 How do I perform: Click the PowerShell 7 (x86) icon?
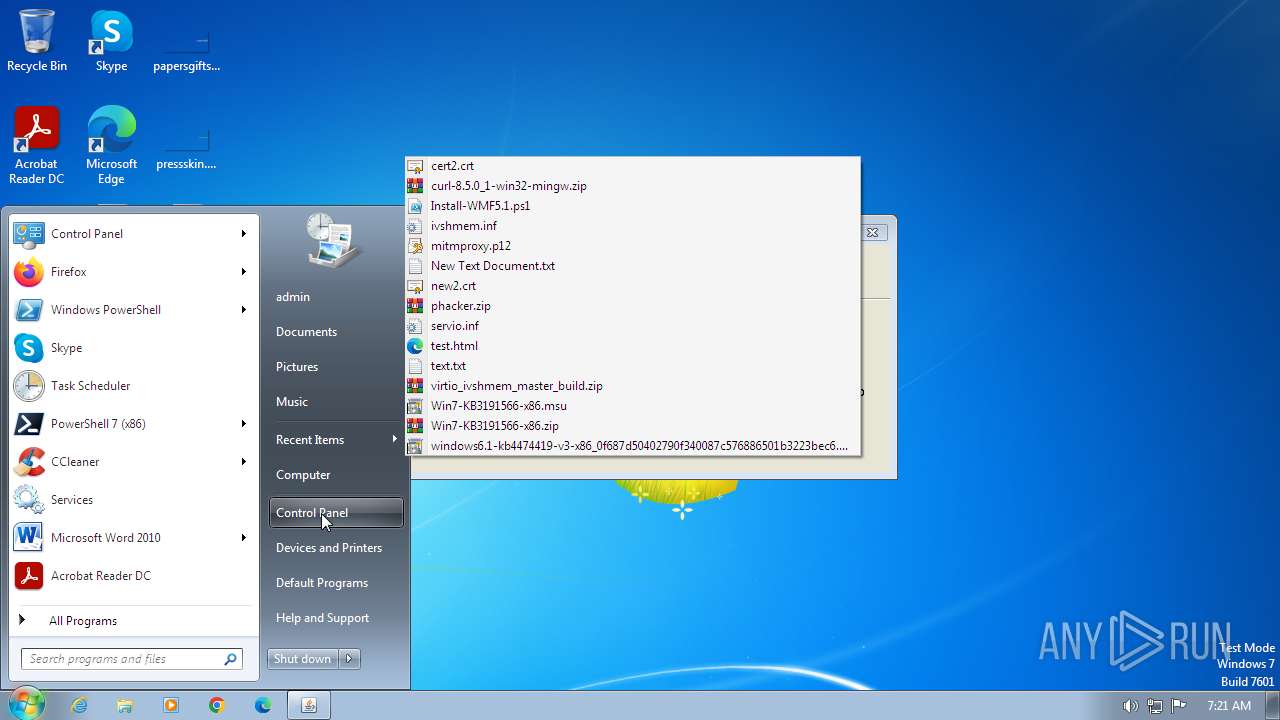coord(29,424)
